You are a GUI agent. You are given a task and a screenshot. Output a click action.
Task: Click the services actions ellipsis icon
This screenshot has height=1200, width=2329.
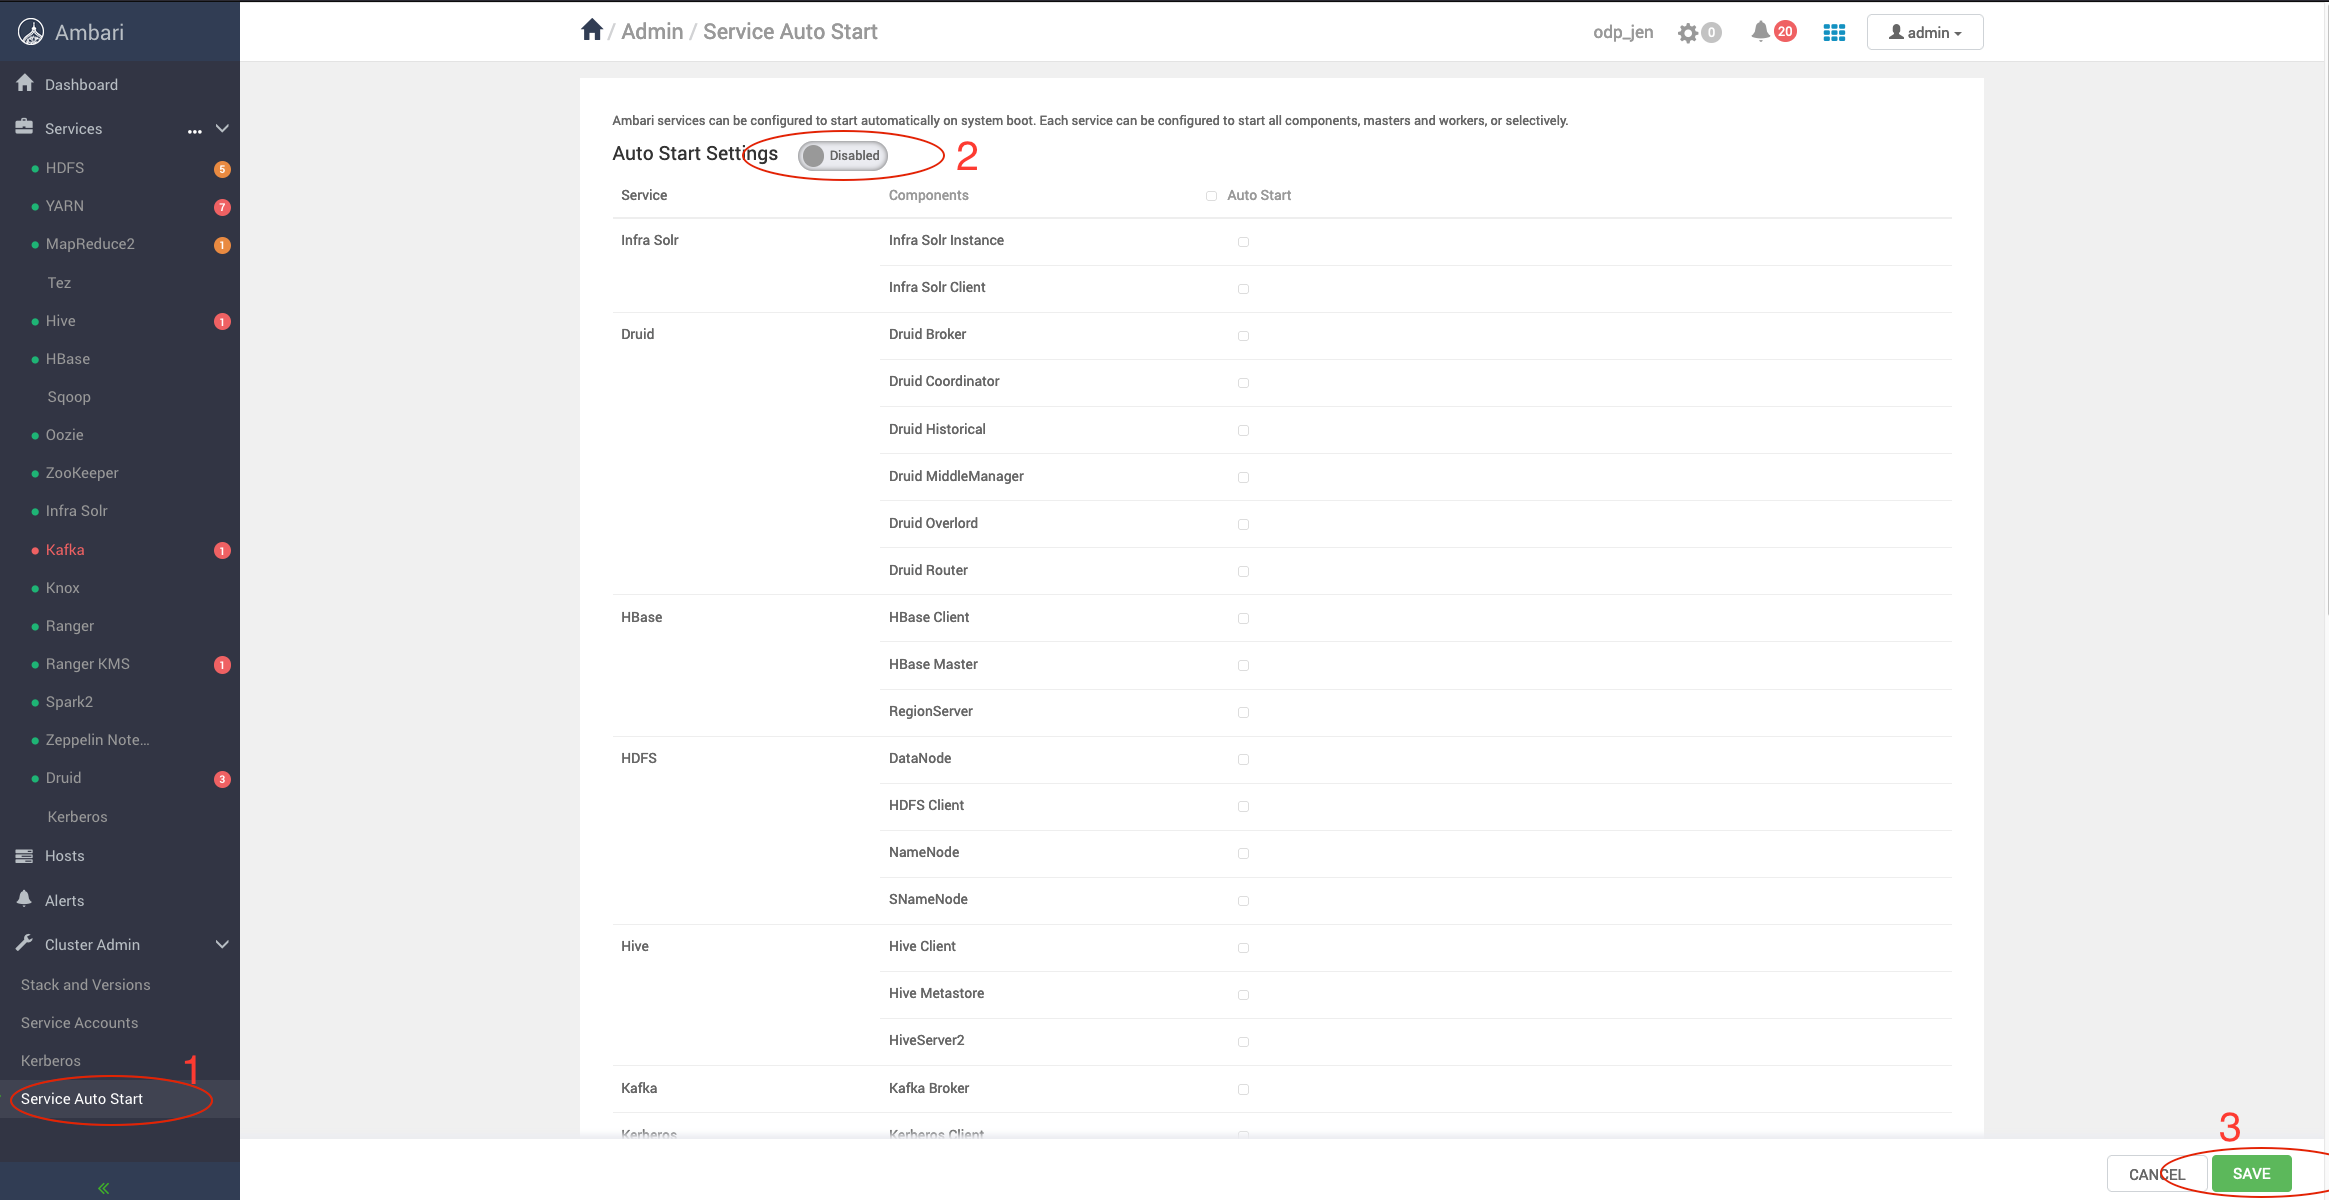(195, 131)
